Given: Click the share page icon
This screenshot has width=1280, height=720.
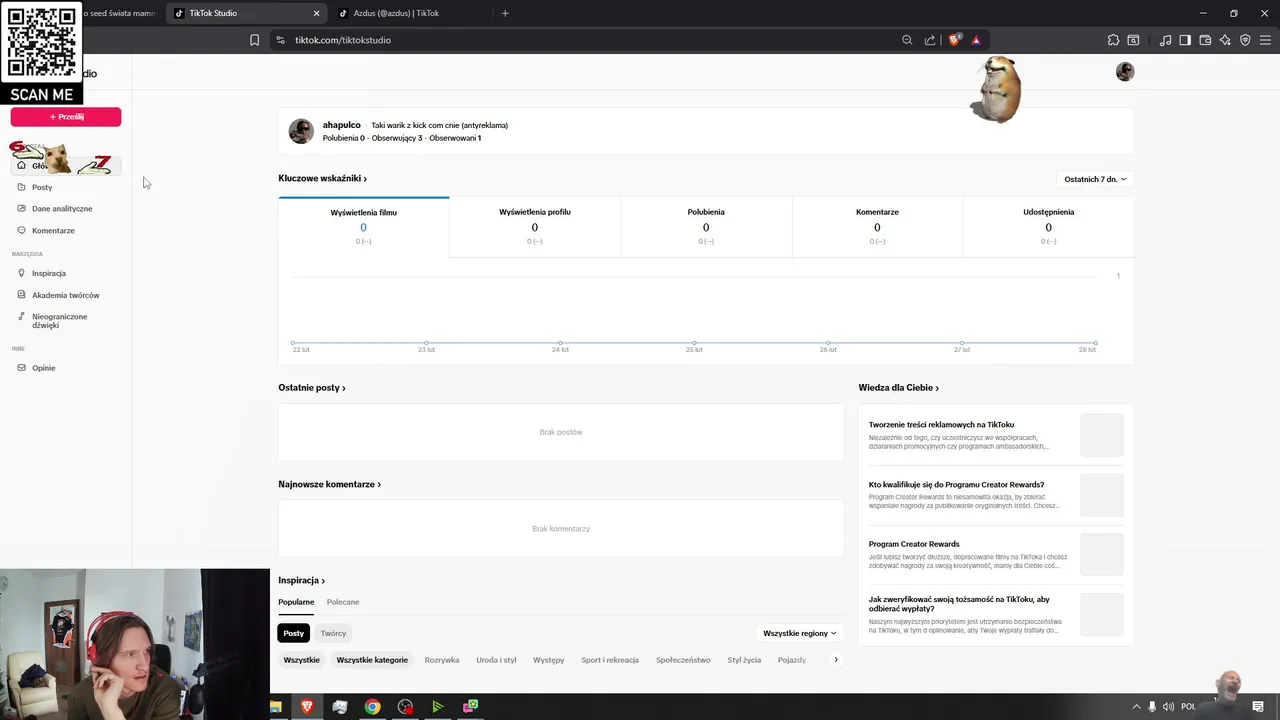Looking at the screenshot, I should coord(930,40).
